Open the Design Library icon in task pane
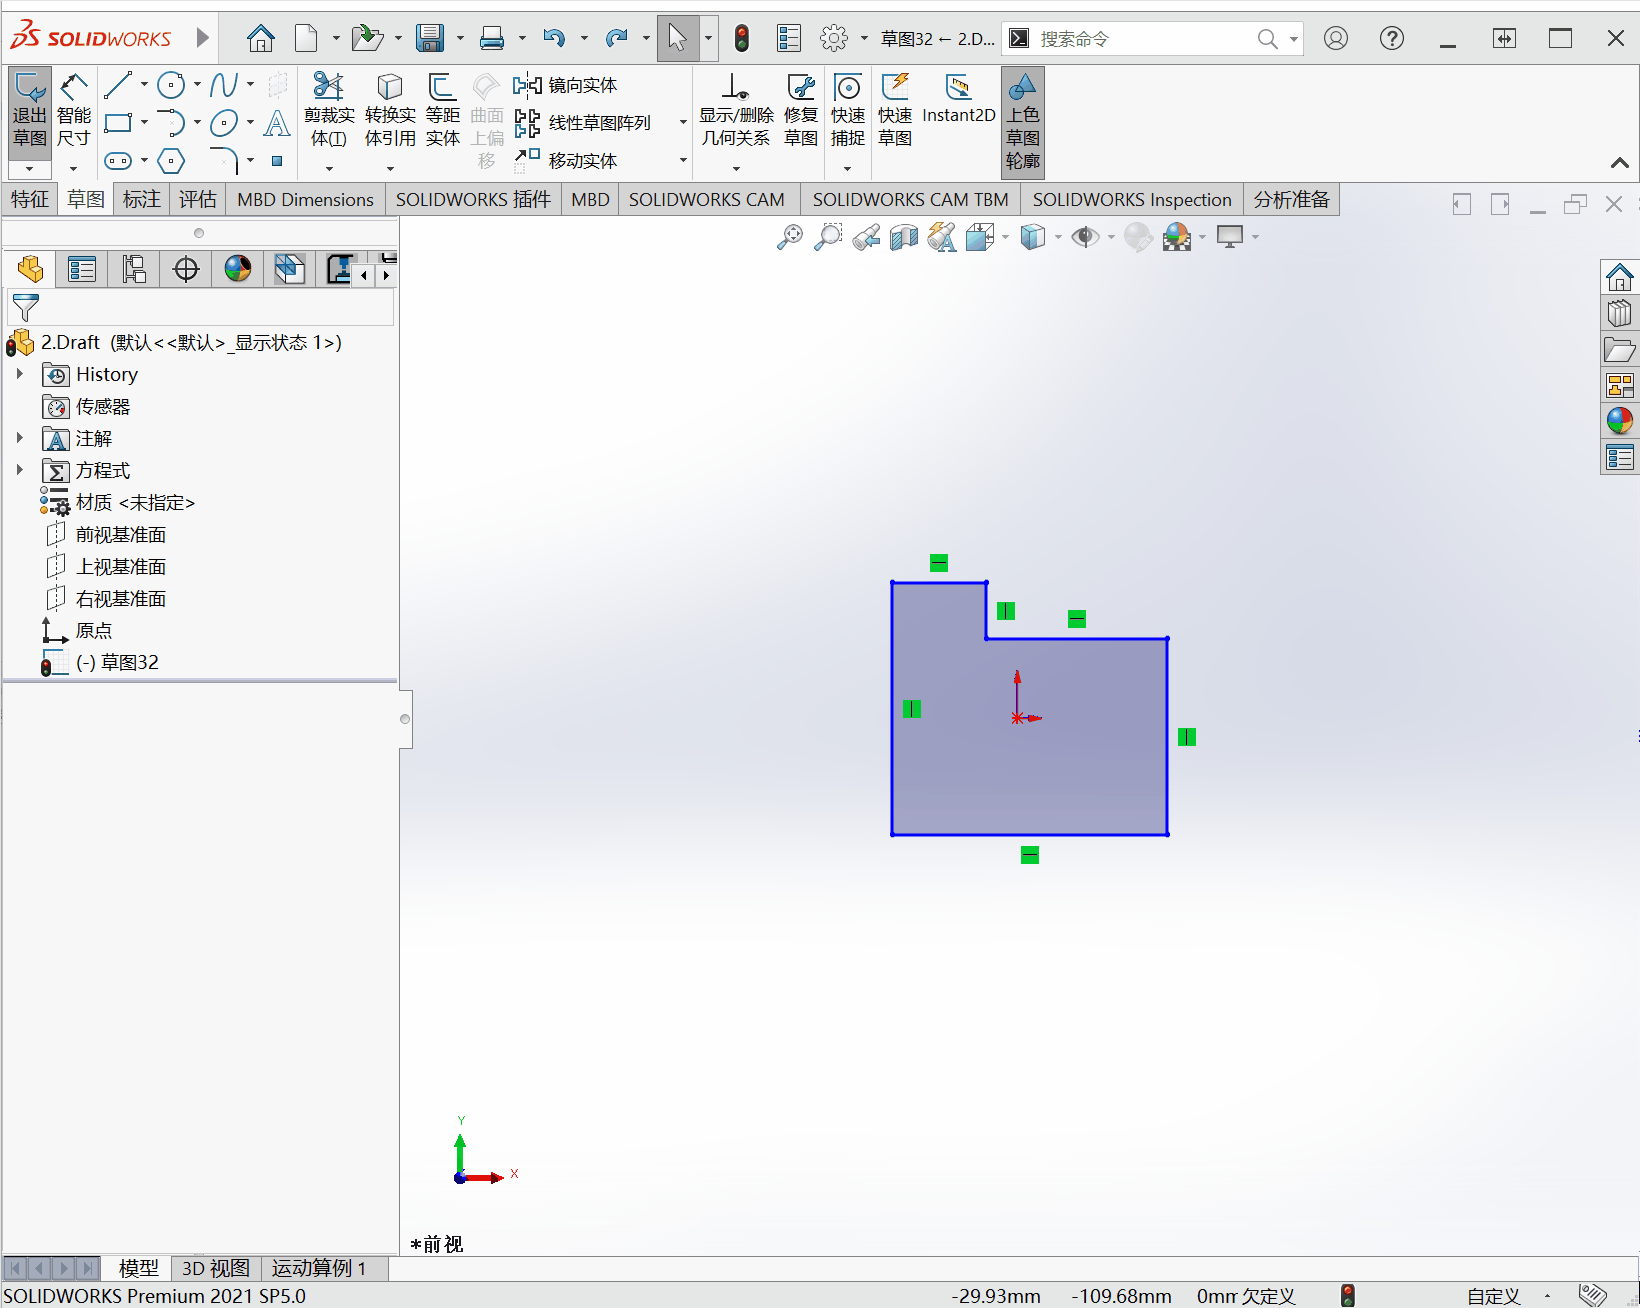The height and width of the screenshot is (1308, 1640). coord(1620,313)
